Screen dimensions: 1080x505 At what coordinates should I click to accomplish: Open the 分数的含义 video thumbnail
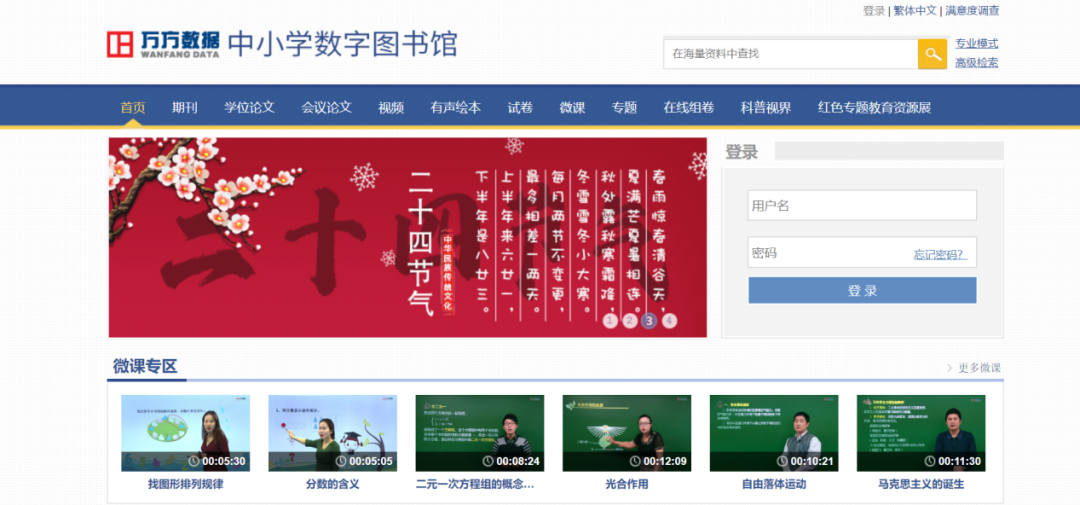333,433
